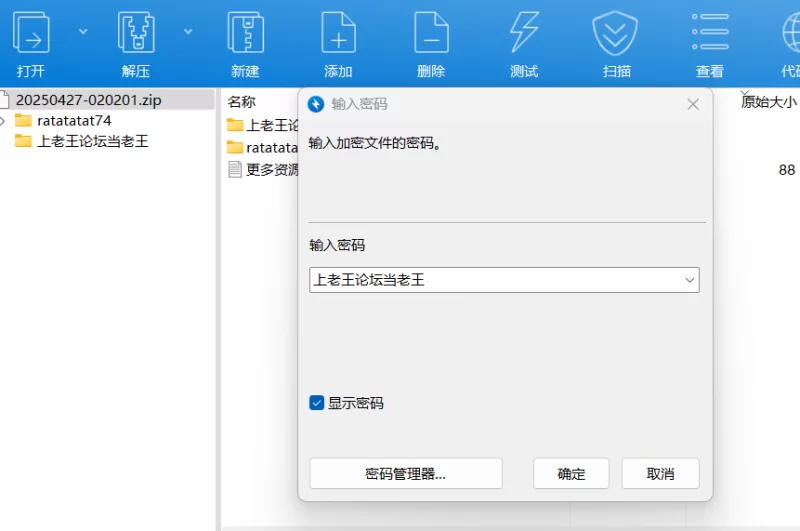
Task: Expand the Open button dropdown arrow
Action: 83,32
